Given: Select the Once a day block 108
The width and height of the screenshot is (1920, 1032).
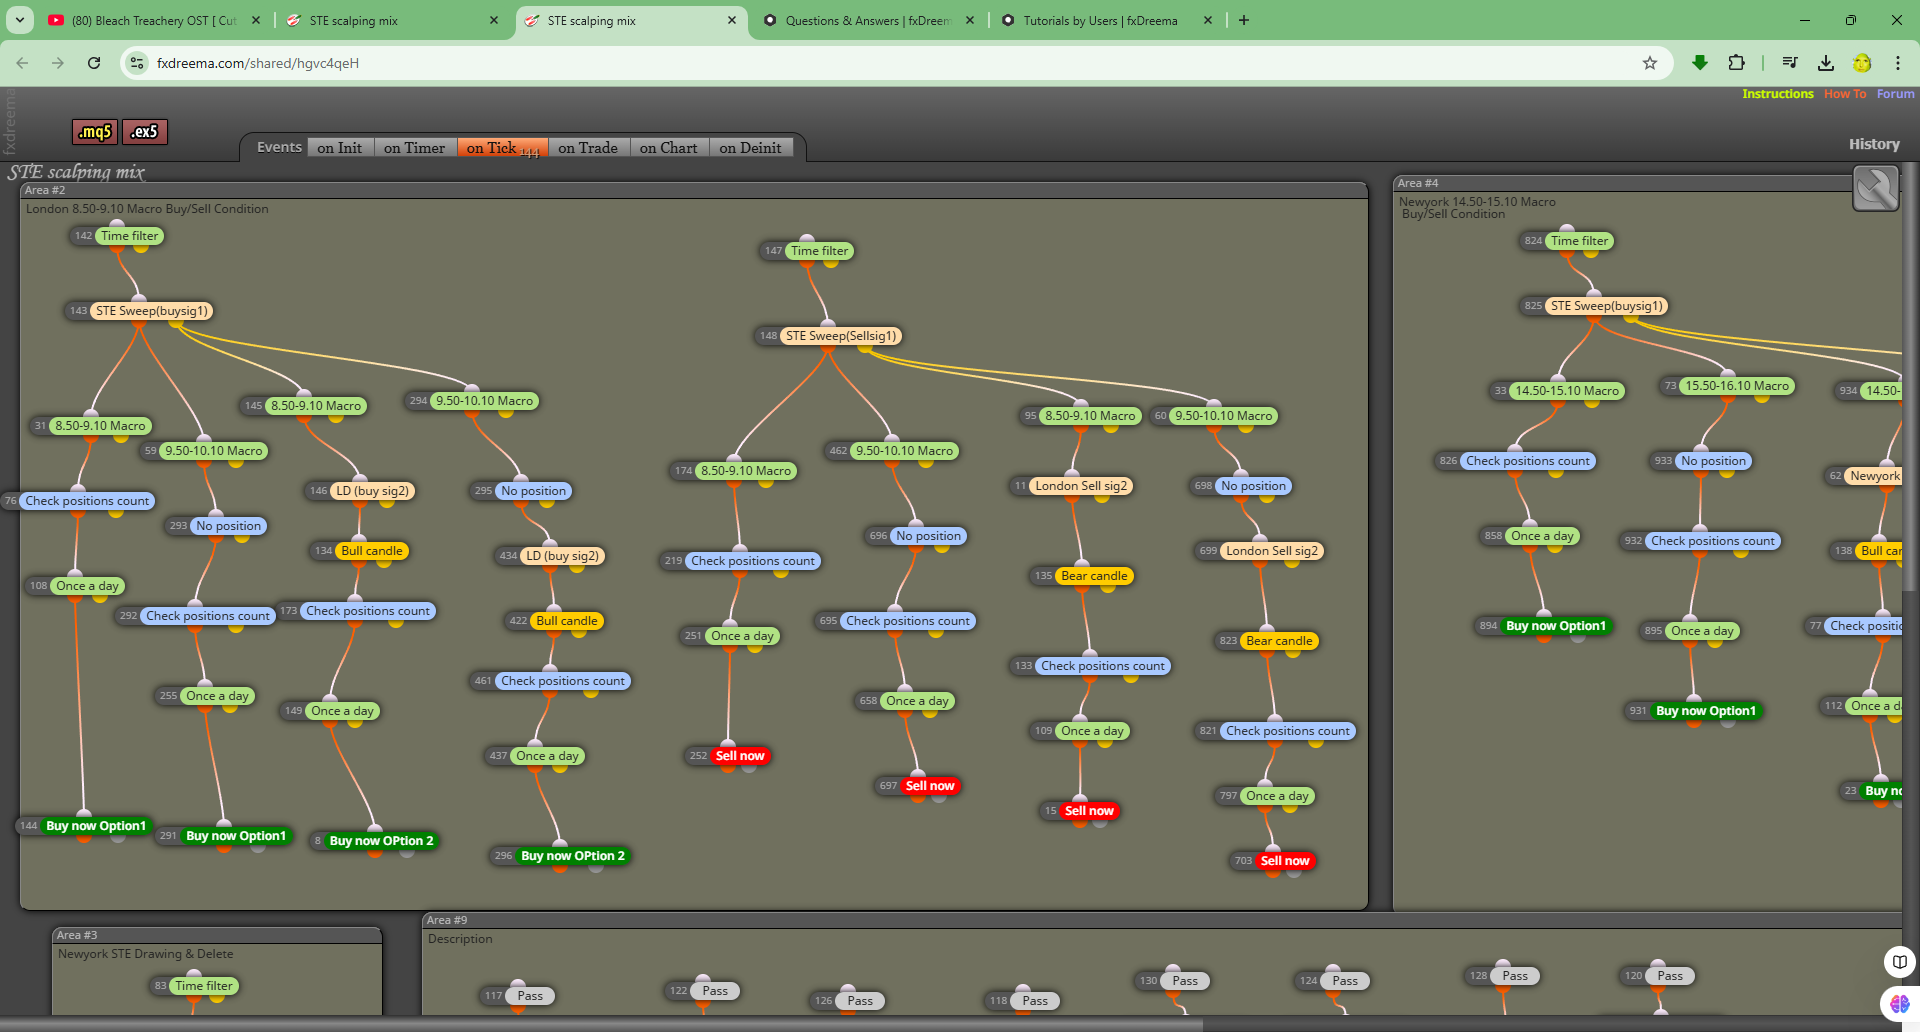Looking at the screenshot, I should tap(87, 586).
